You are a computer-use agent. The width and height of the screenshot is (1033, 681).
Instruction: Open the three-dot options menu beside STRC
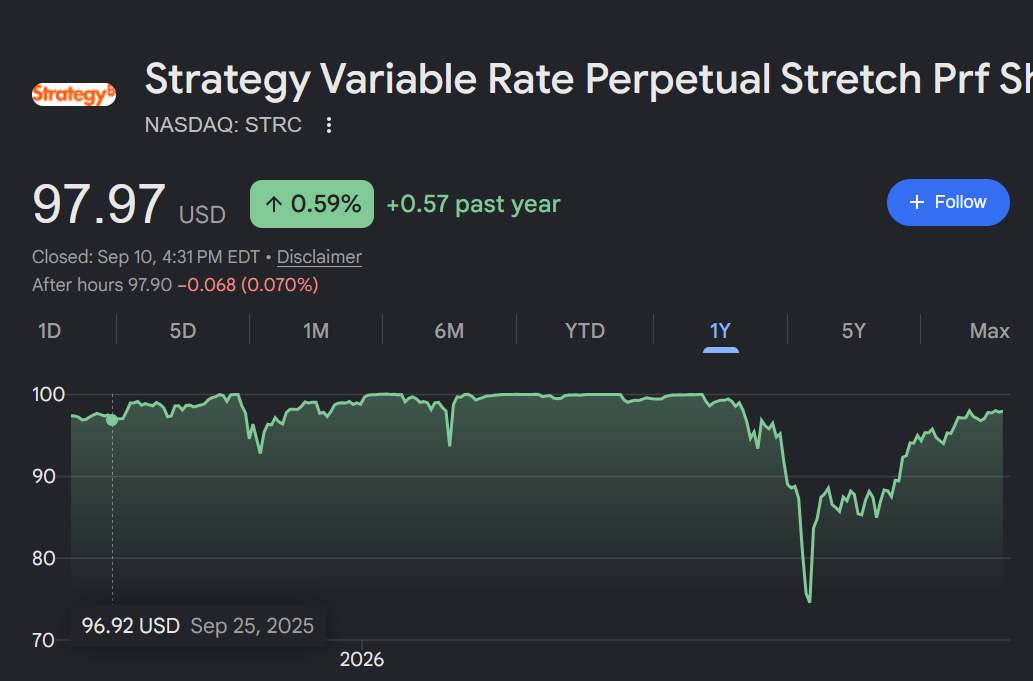tap(329, 125)
